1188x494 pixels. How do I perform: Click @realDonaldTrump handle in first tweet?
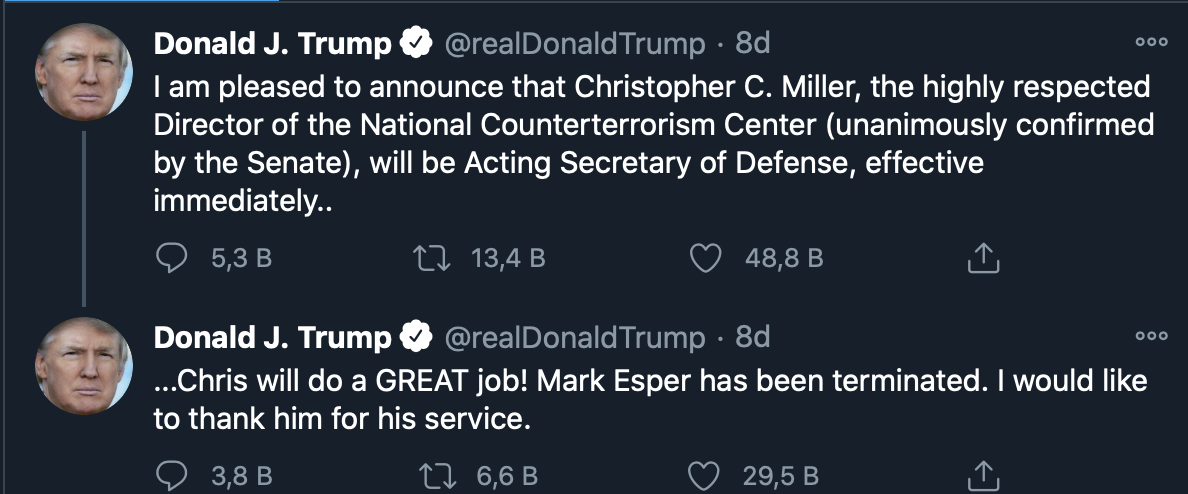click(x=574, y=43)
